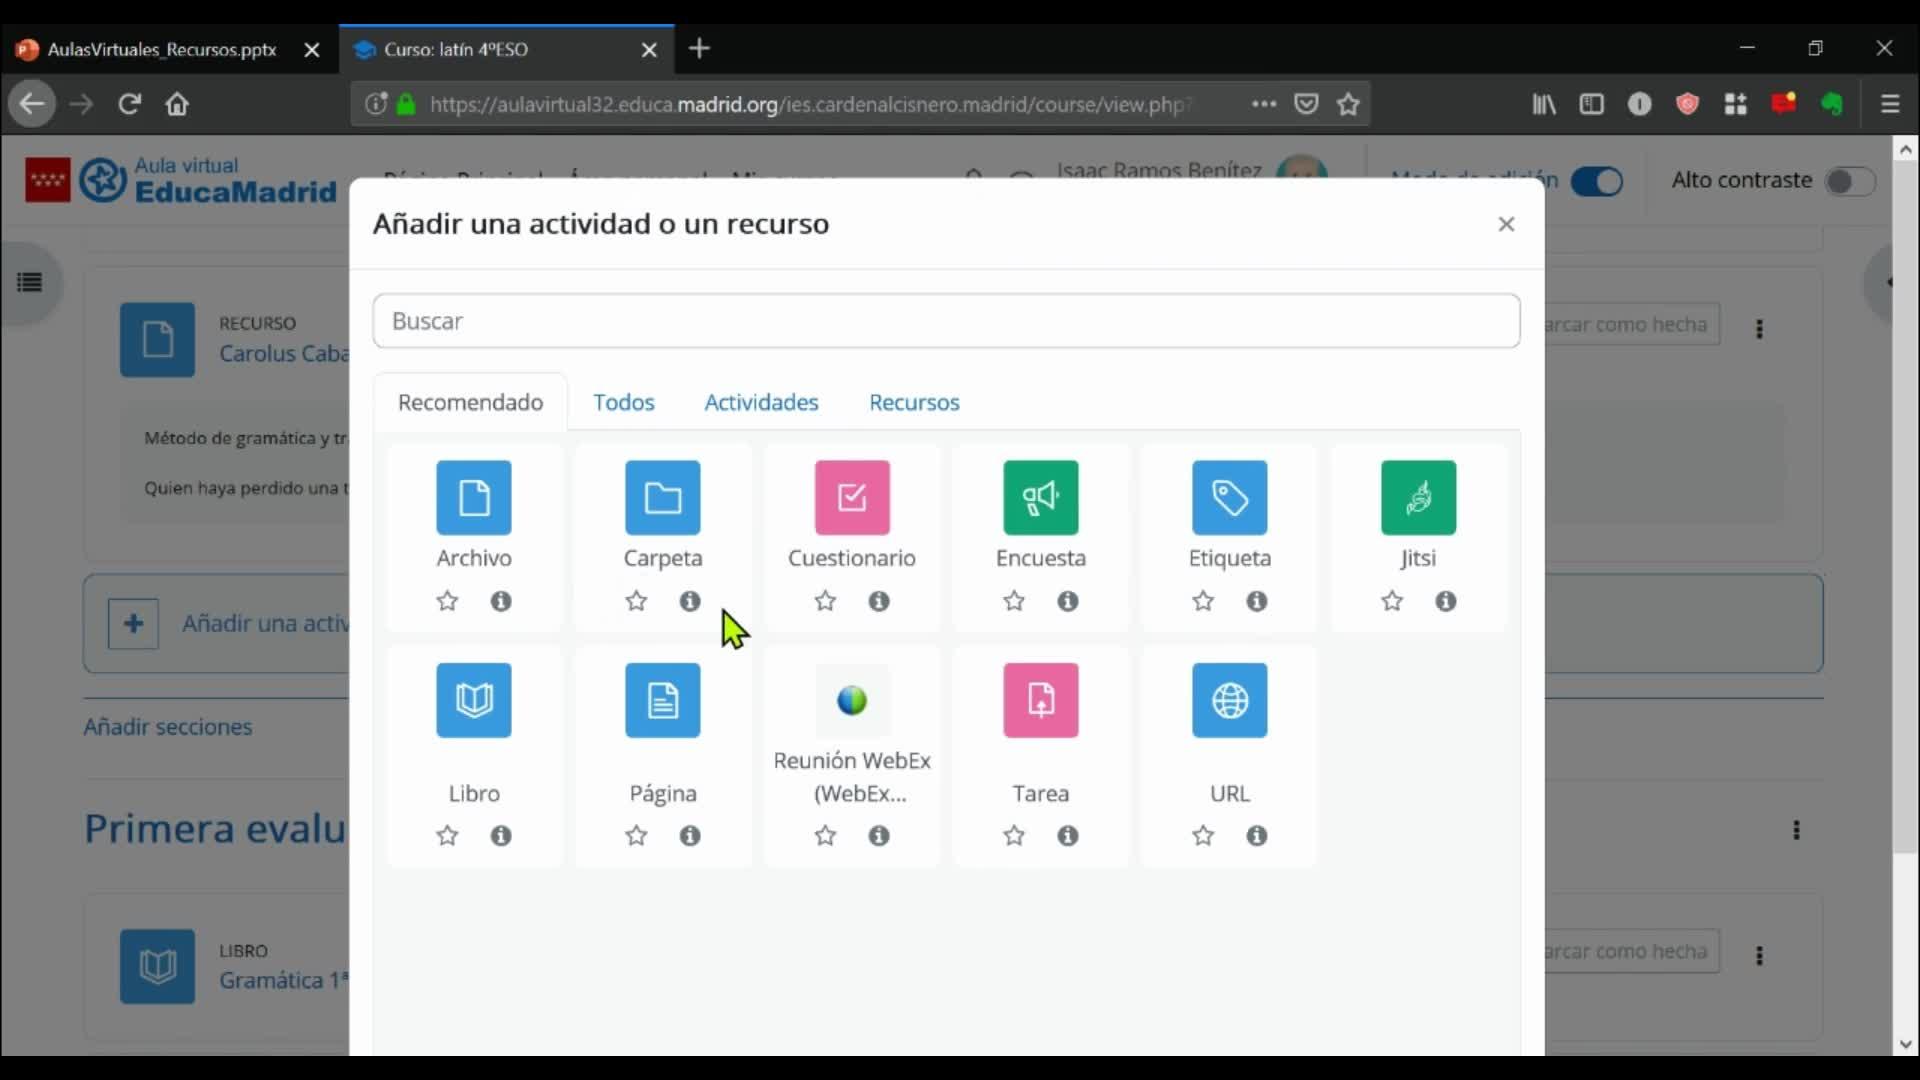
Task: Choose the URL globe icon
Action: [x=1229, y=700]
